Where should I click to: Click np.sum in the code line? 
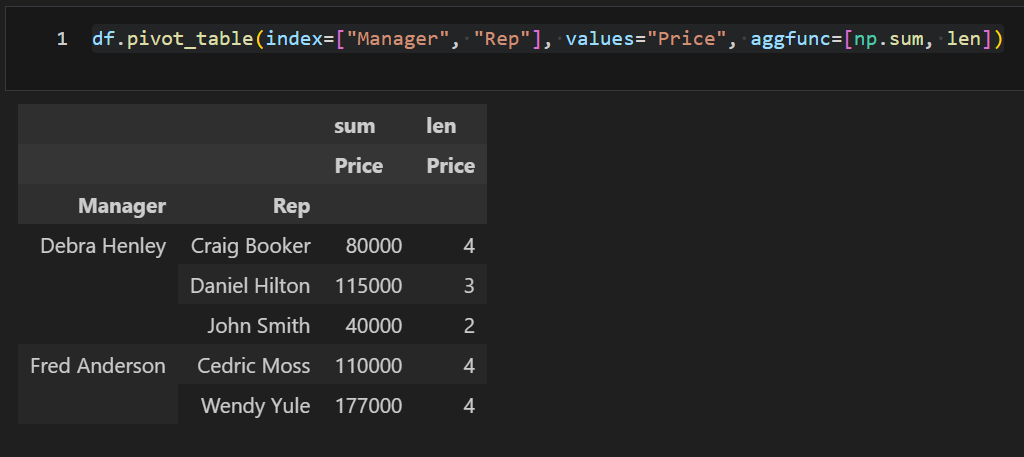coord(893,40)
